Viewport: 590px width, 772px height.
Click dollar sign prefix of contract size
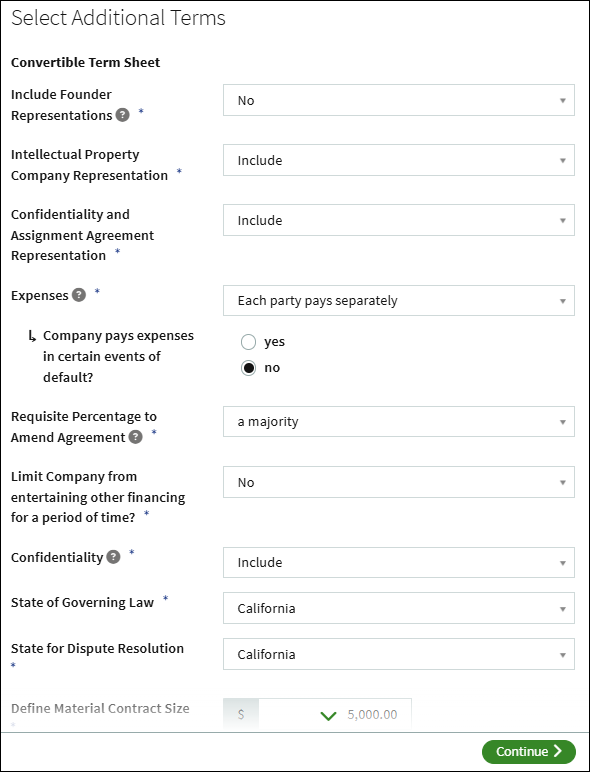click(241, 714)
